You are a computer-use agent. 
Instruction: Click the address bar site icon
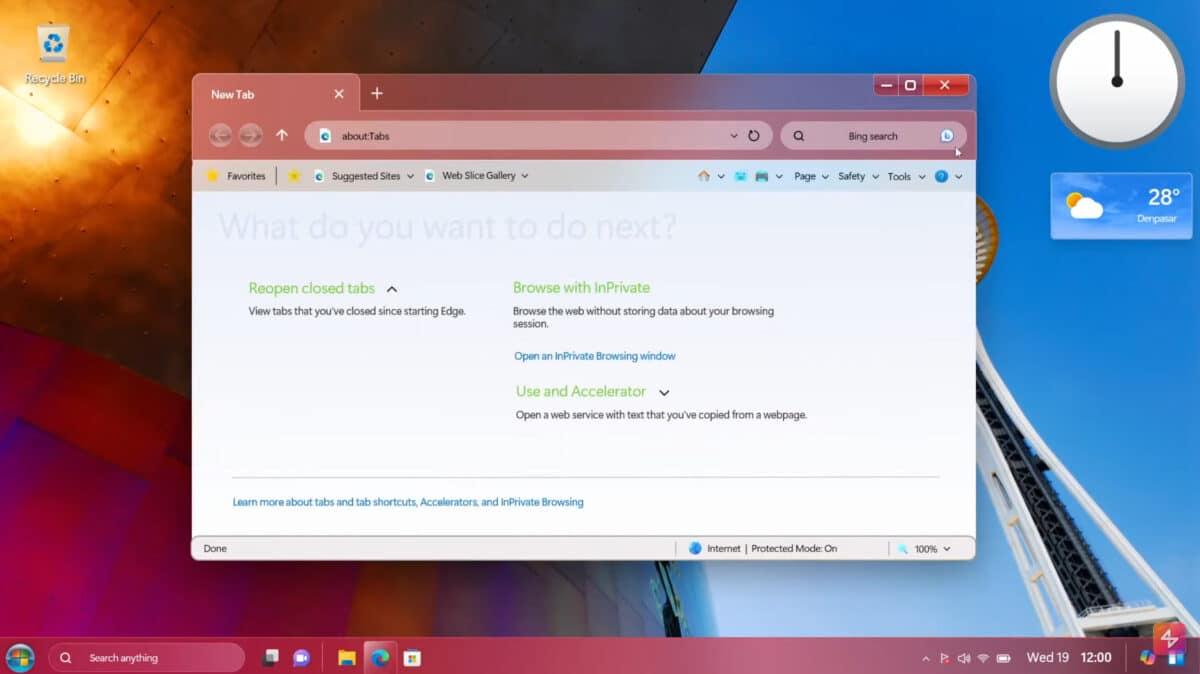(x=324, y=135)
